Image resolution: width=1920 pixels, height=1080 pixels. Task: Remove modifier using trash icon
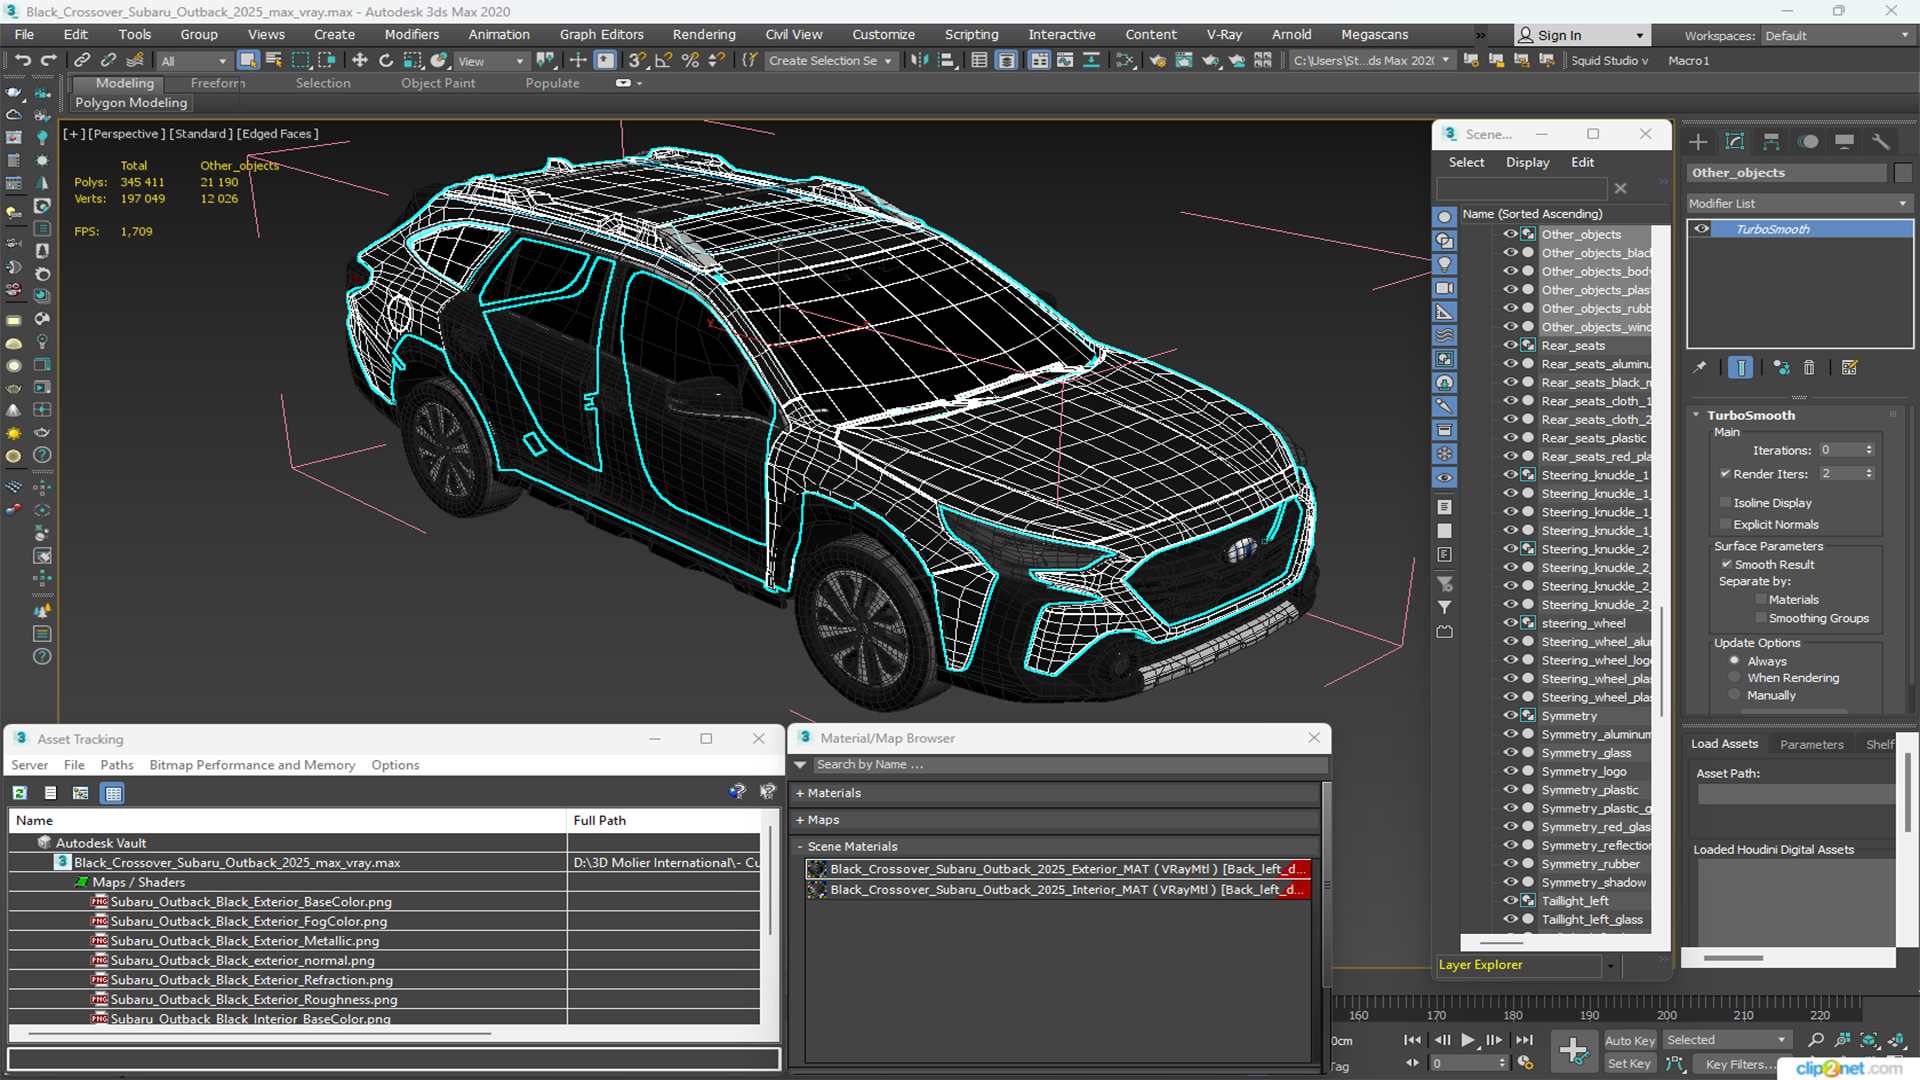coord(1809,367)
